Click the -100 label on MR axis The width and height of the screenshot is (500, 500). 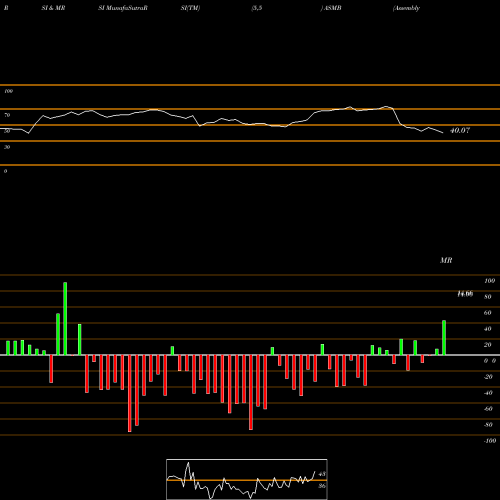[x=490, y=441]
